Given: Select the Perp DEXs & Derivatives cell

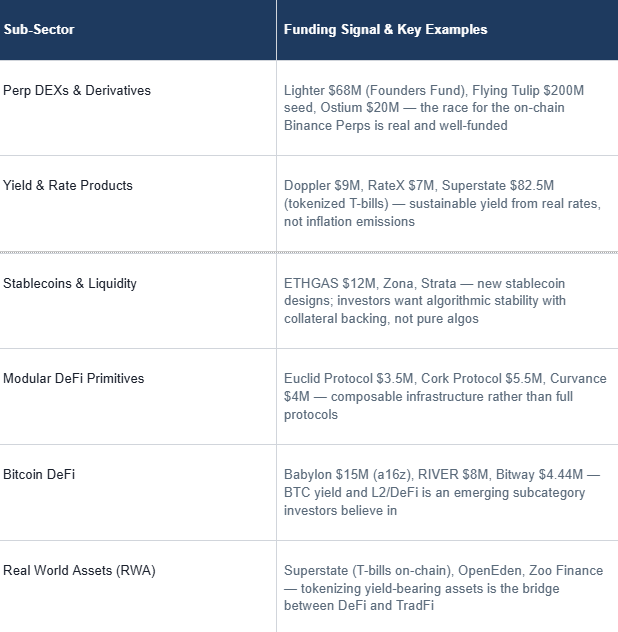Looking at the screenshot, I should coord(77,90).
